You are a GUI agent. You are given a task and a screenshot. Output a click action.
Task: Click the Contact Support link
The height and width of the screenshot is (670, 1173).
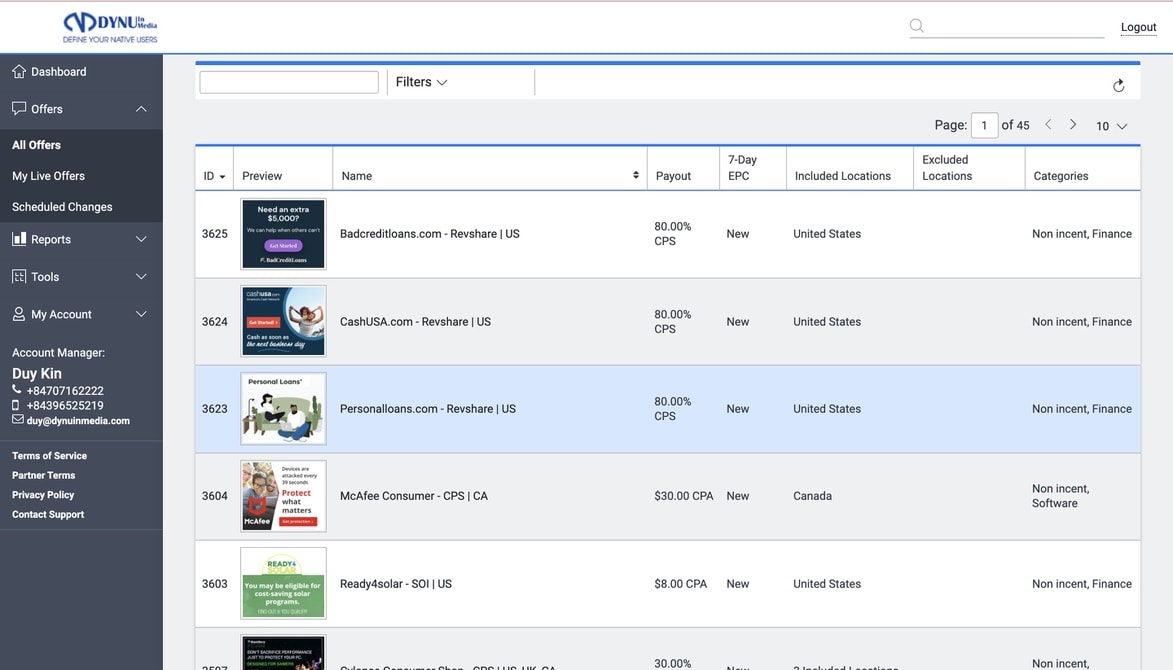(x=48, y=515)
